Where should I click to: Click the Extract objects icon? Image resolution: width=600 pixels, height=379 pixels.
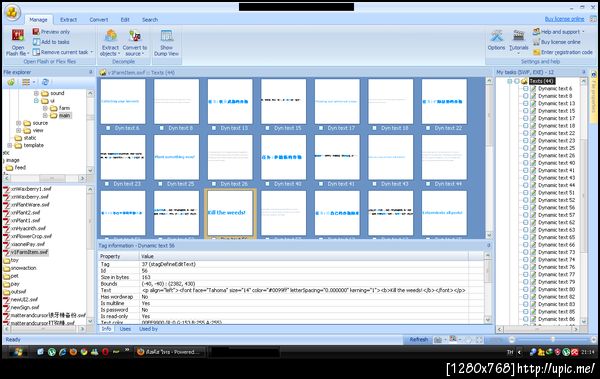point(111,36)
